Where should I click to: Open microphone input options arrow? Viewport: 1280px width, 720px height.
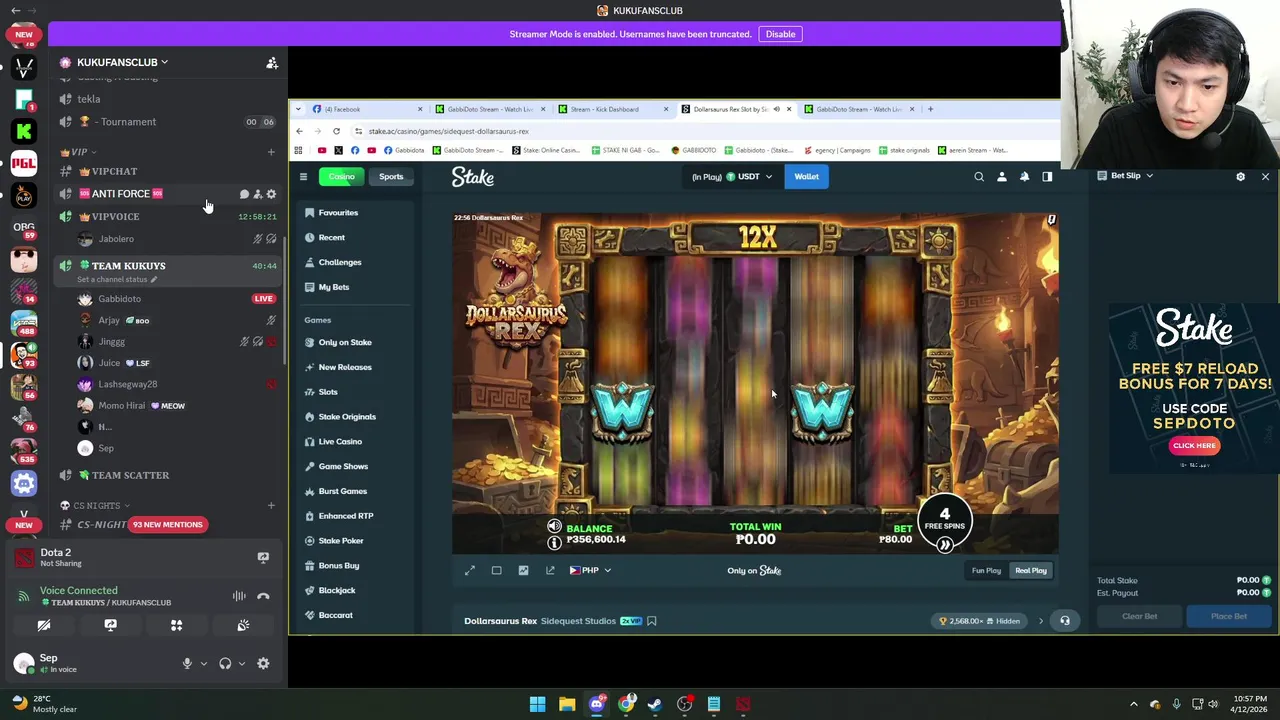click(204, 663)
